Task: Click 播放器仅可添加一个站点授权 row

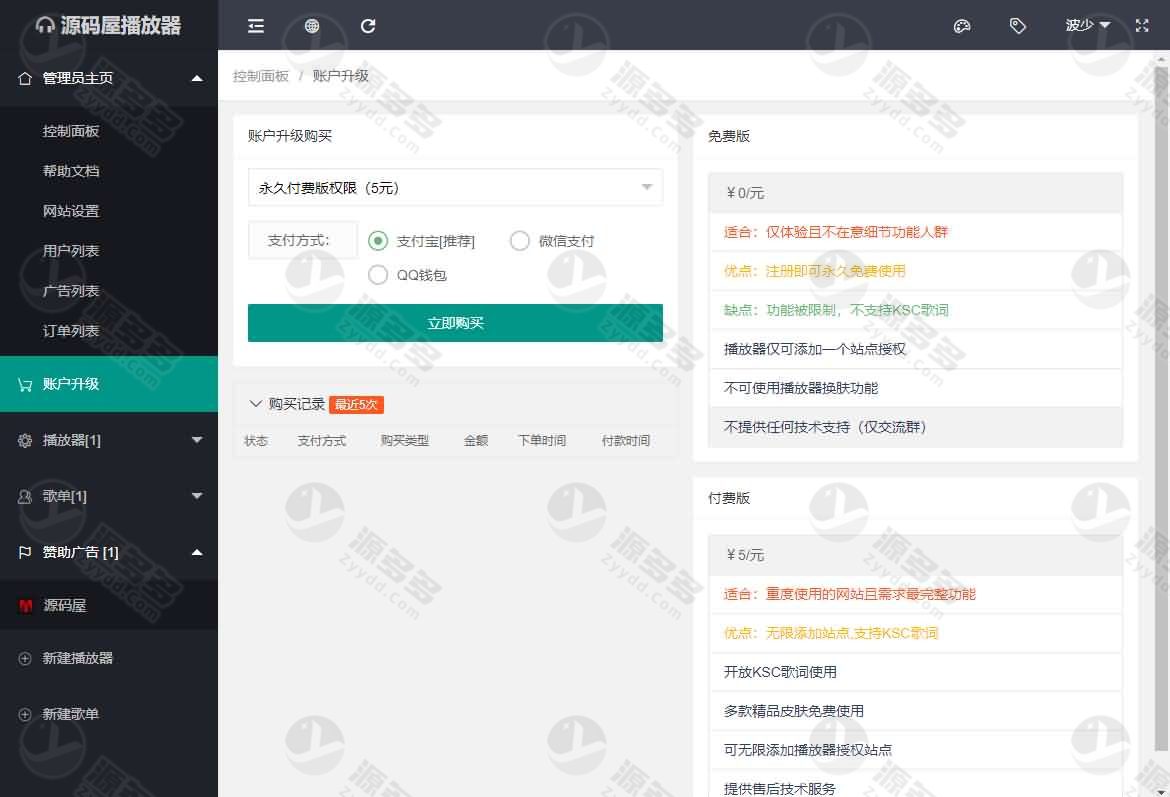Action: (x=915, y=349)
